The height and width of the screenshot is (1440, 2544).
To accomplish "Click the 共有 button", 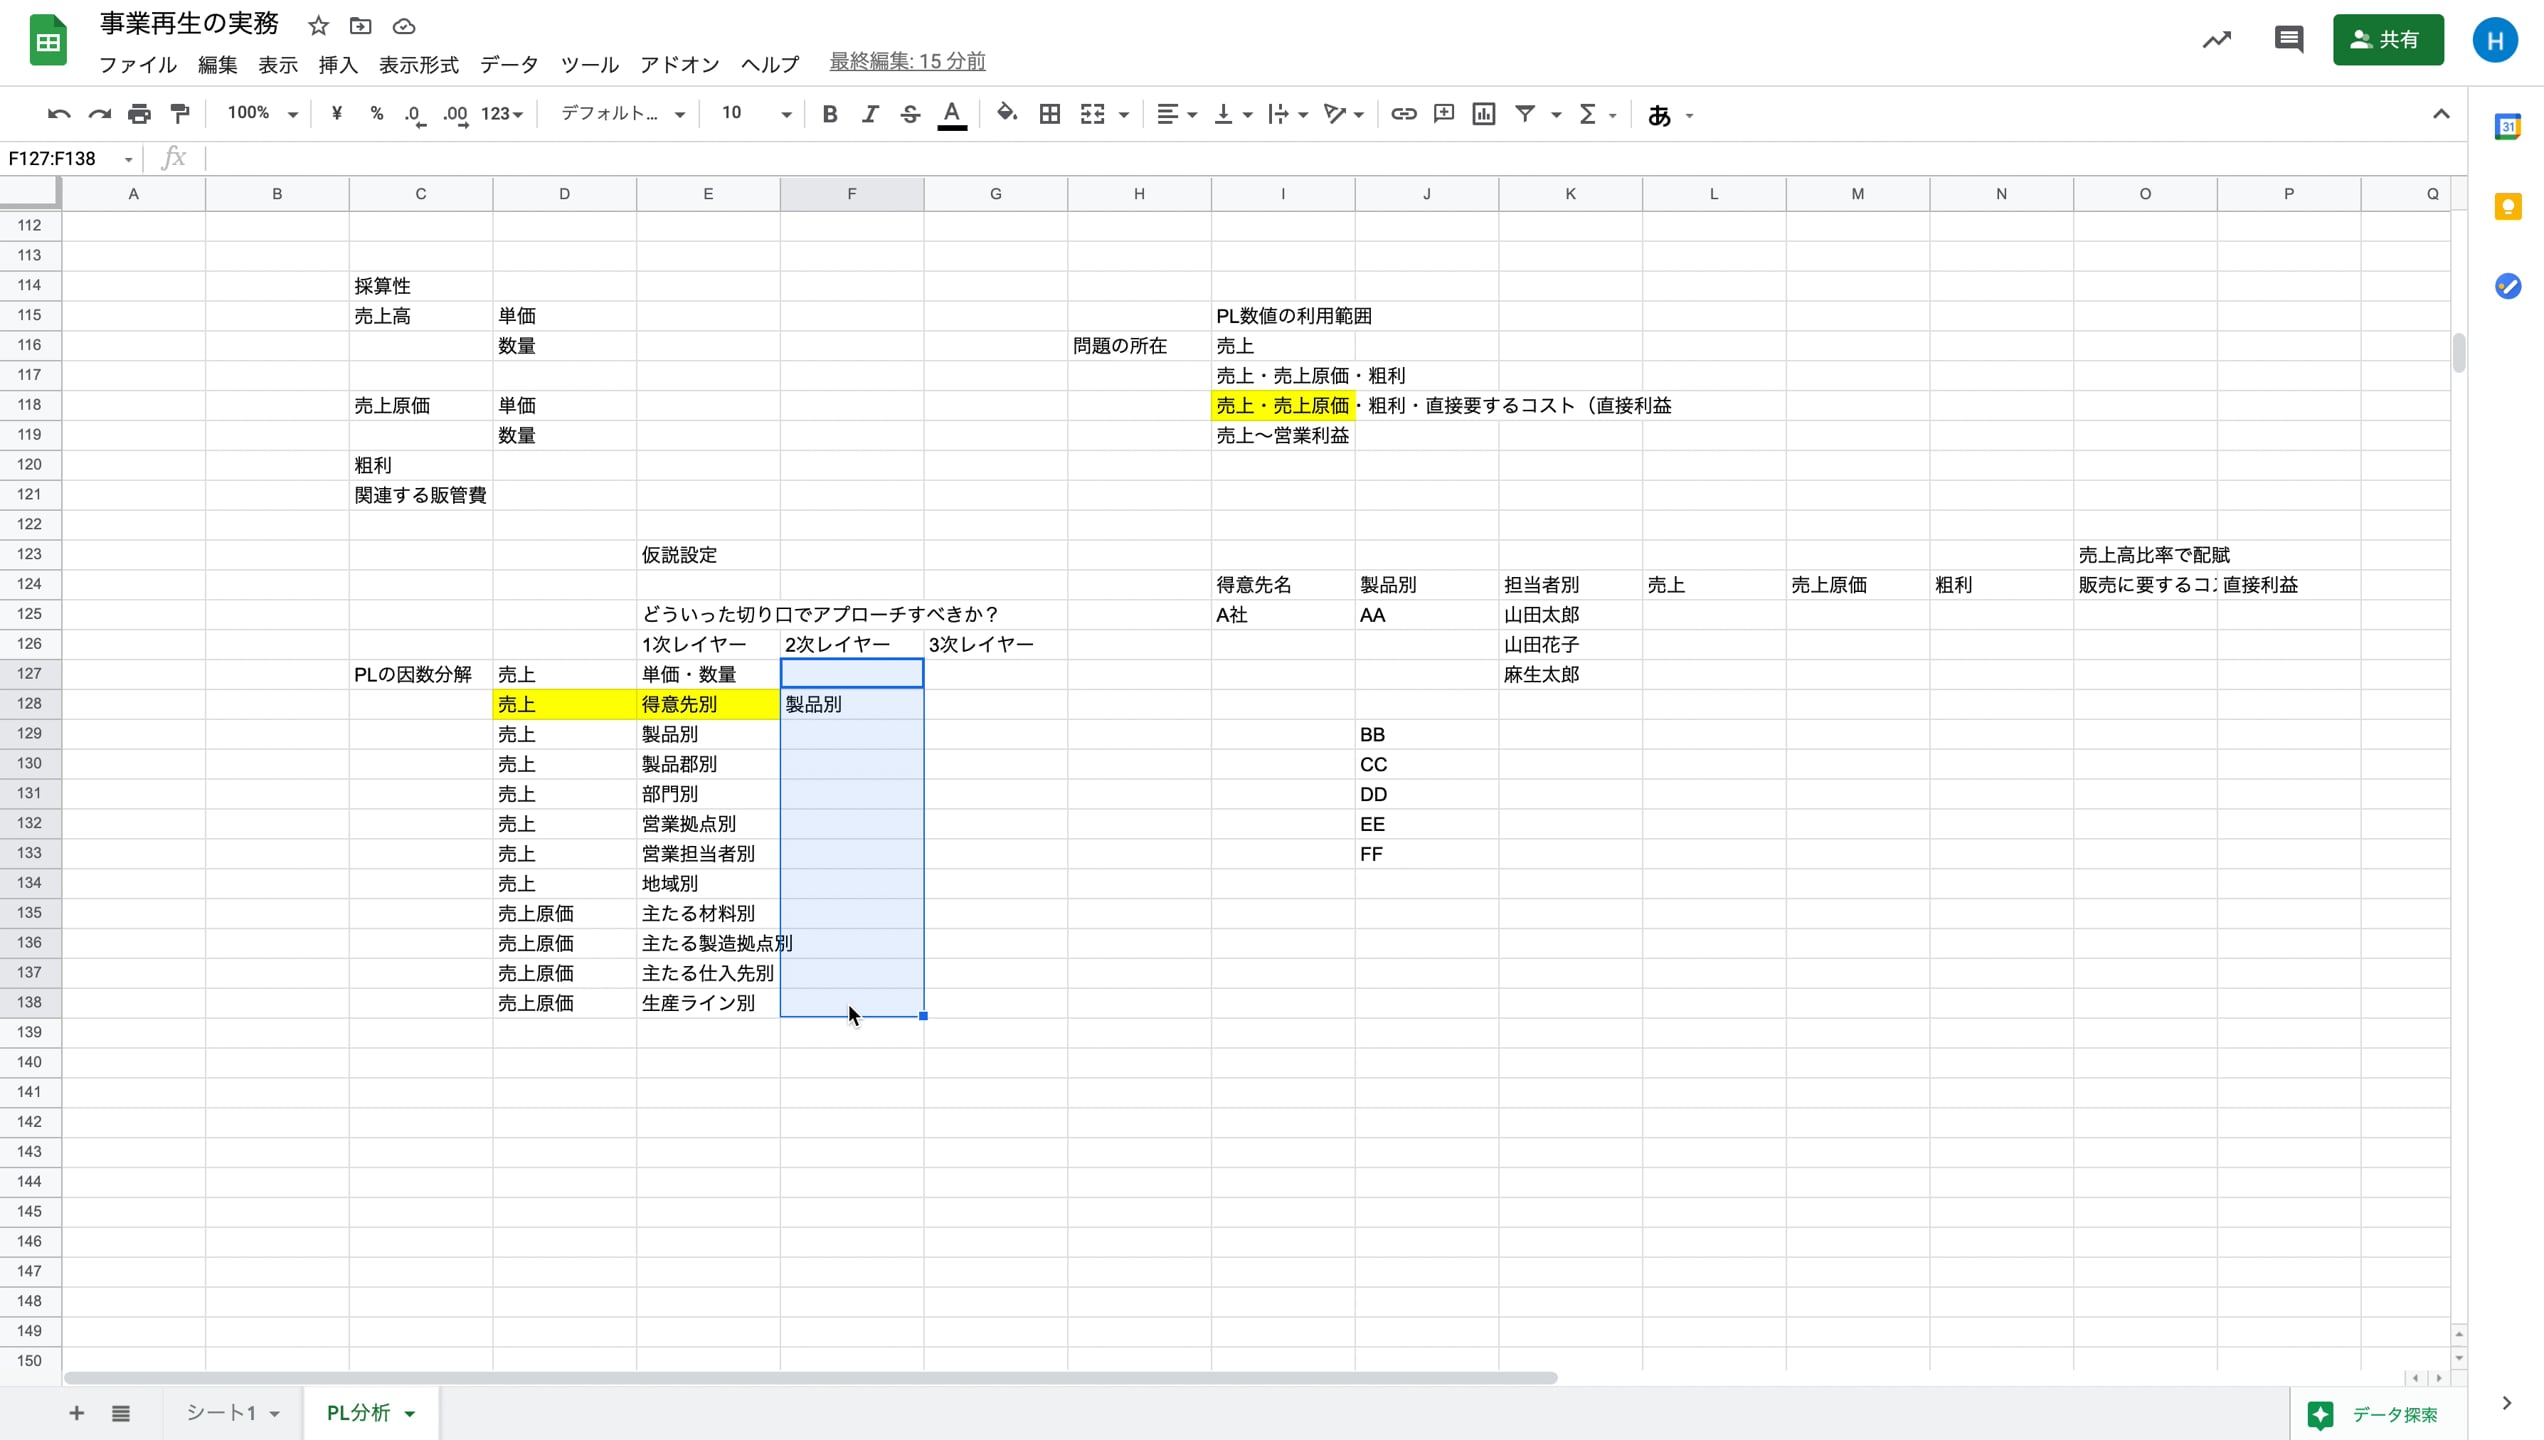I will (x=2388, y=40).
